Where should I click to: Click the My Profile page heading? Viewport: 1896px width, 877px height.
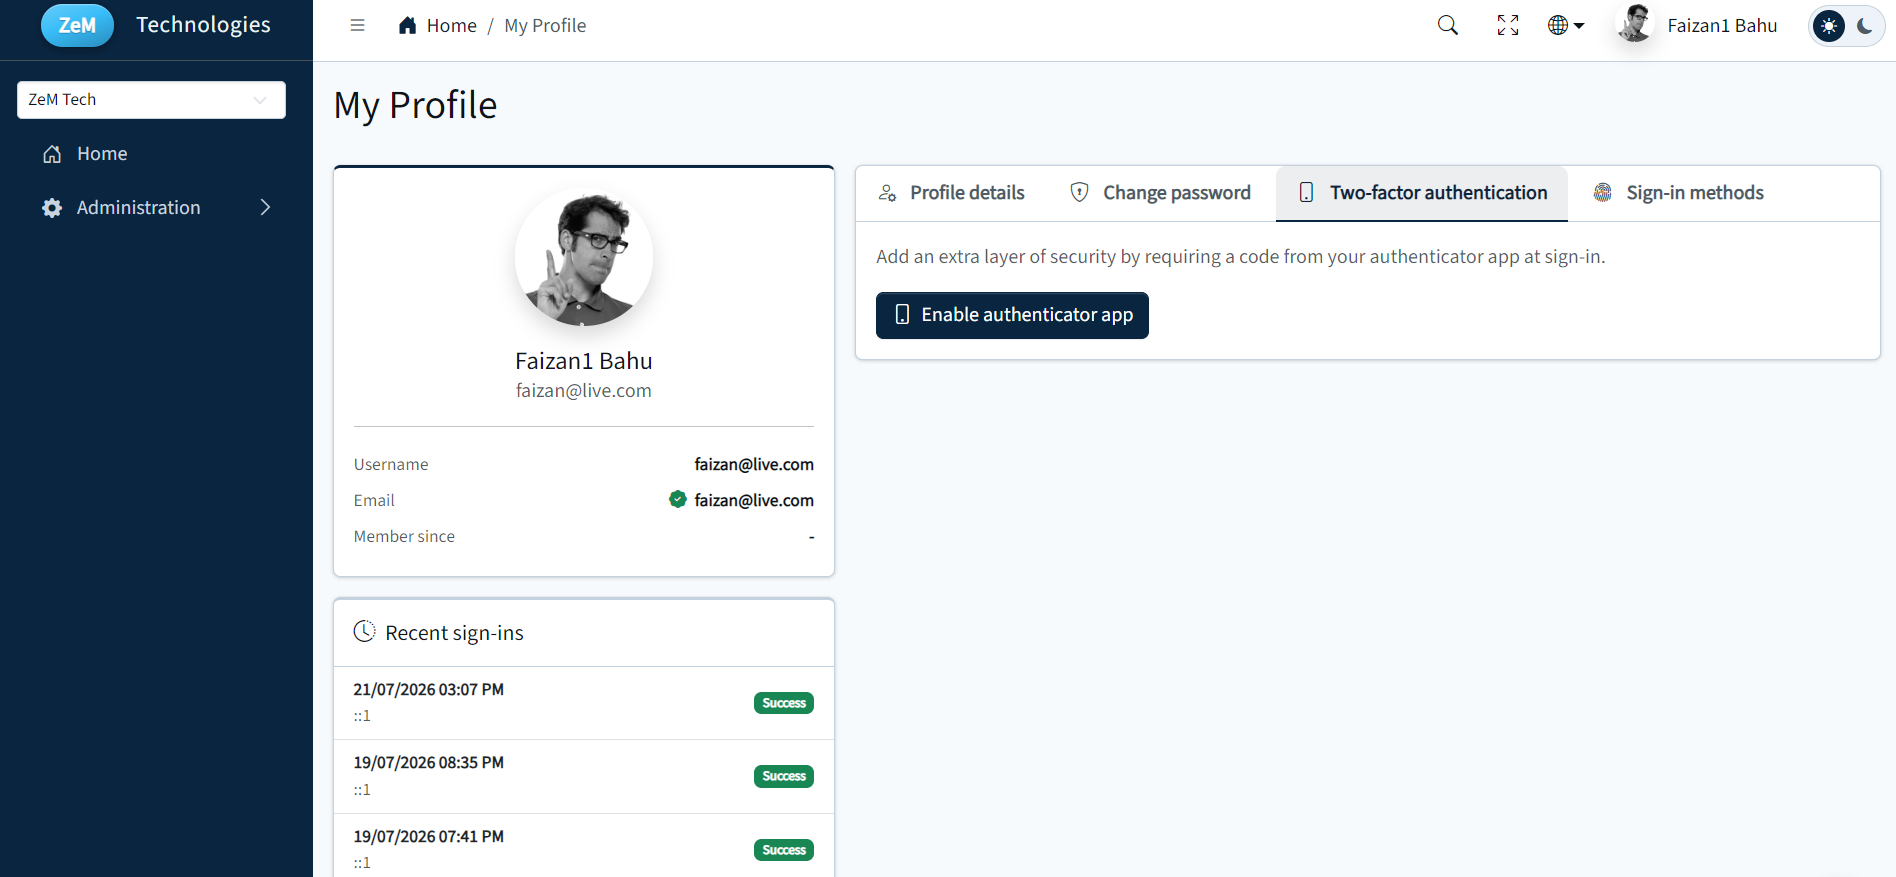point(415,105)
